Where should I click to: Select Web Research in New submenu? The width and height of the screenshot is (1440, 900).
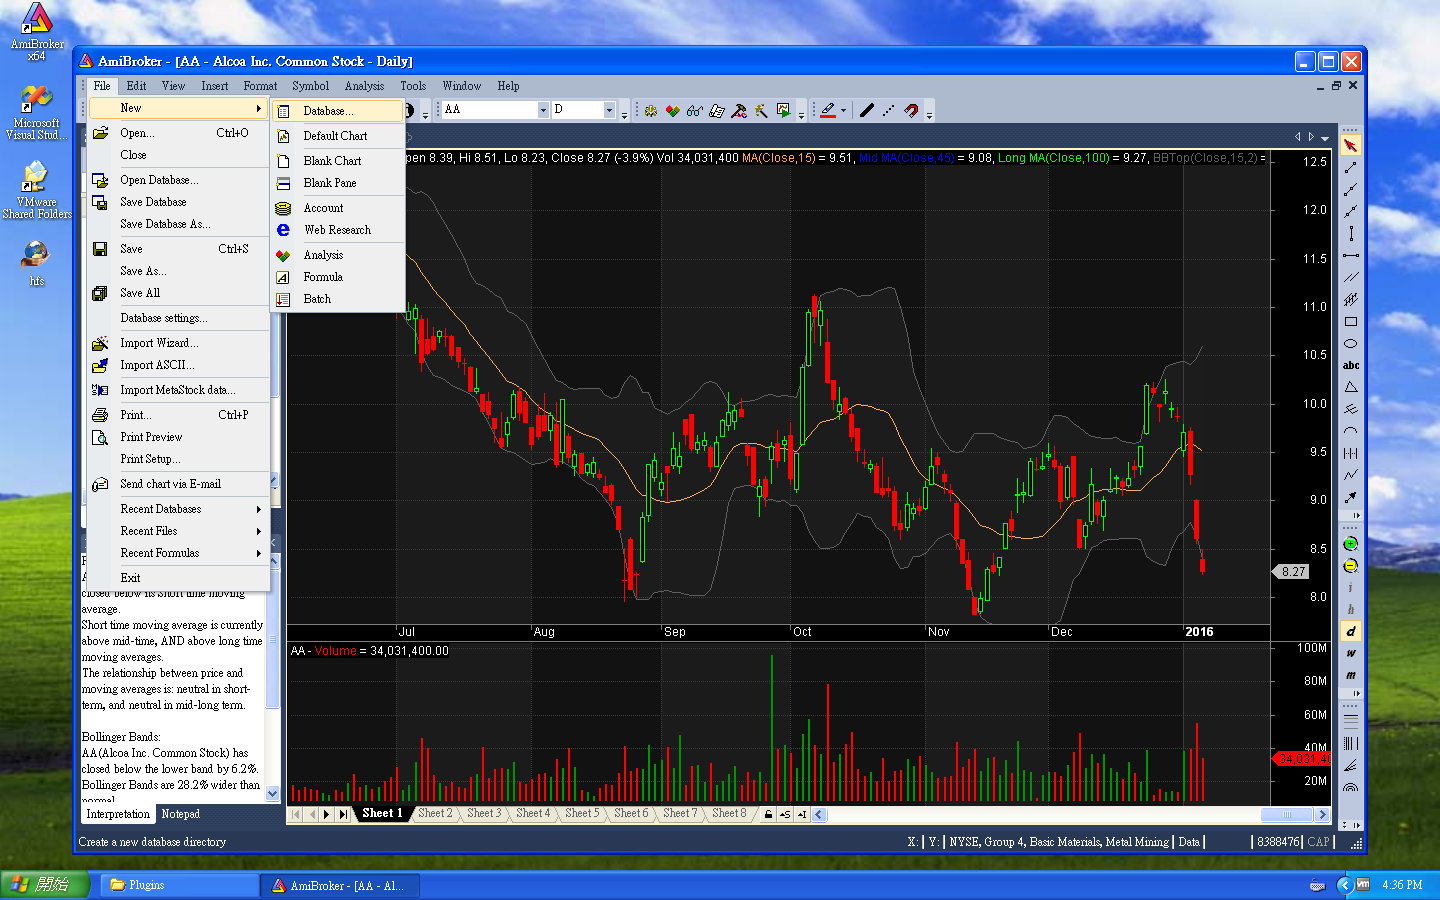click(337, 230)
